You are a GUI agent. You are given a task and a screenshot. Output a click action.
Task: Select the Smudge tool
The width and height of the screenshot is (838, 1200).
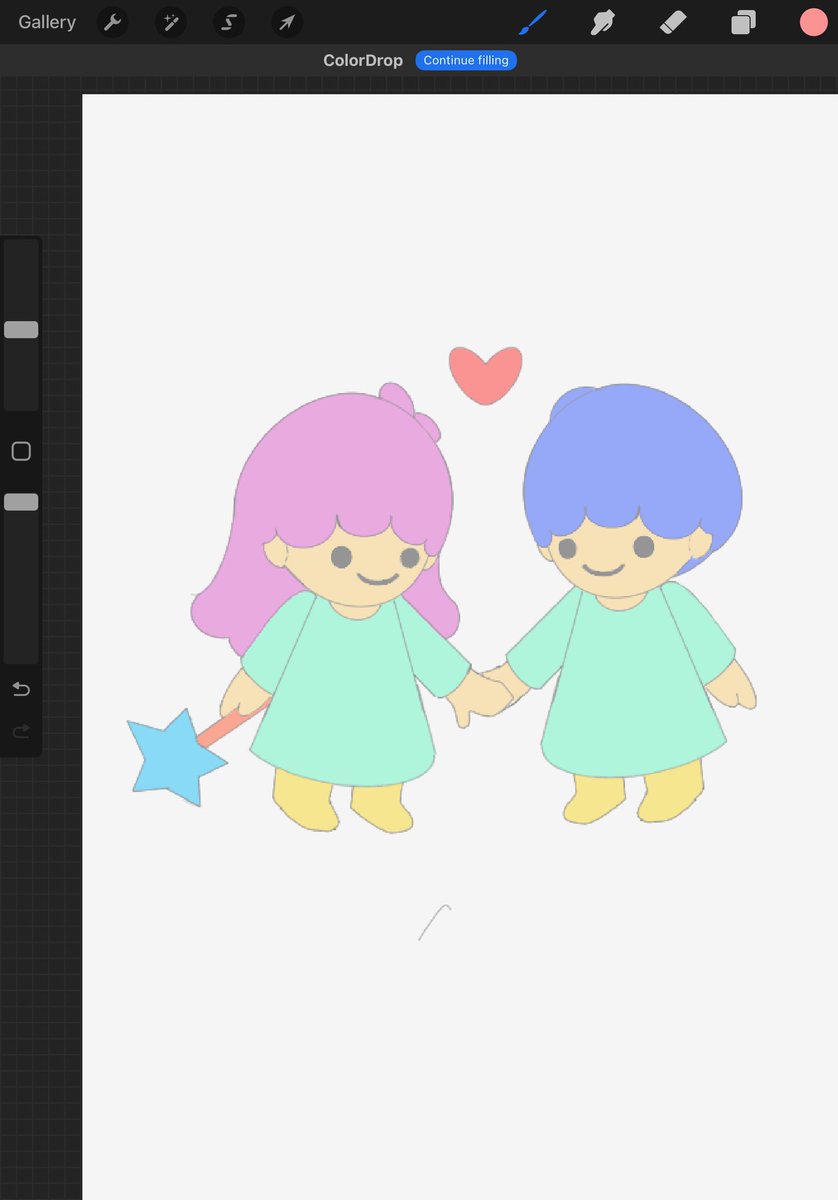[602, 22]
